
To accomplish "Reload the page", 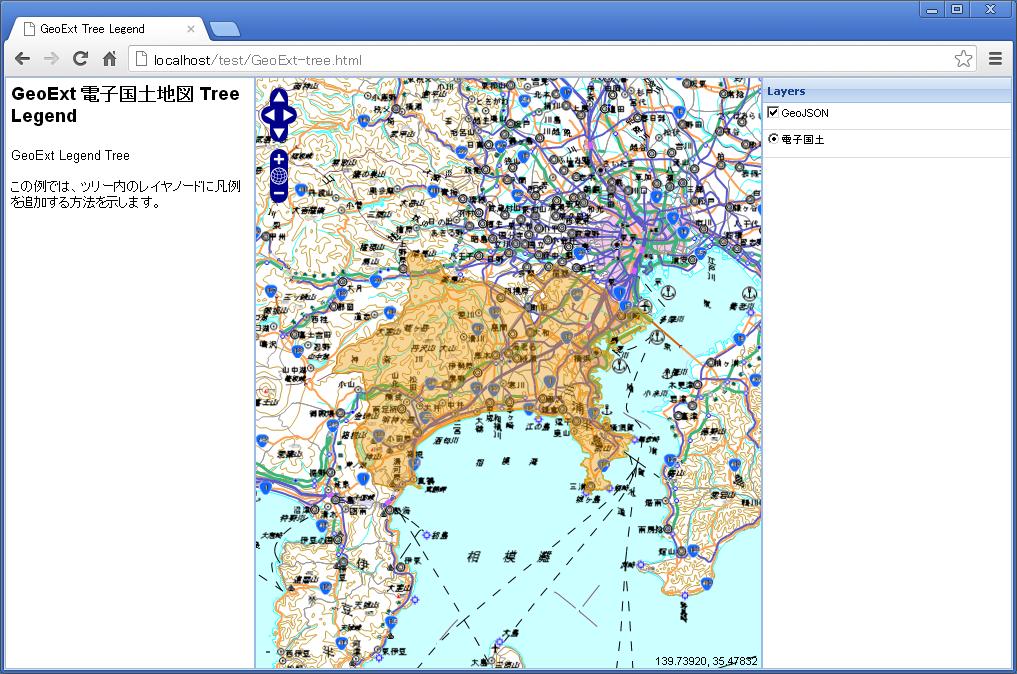I will pyautogui.click(x=80, y=59).
